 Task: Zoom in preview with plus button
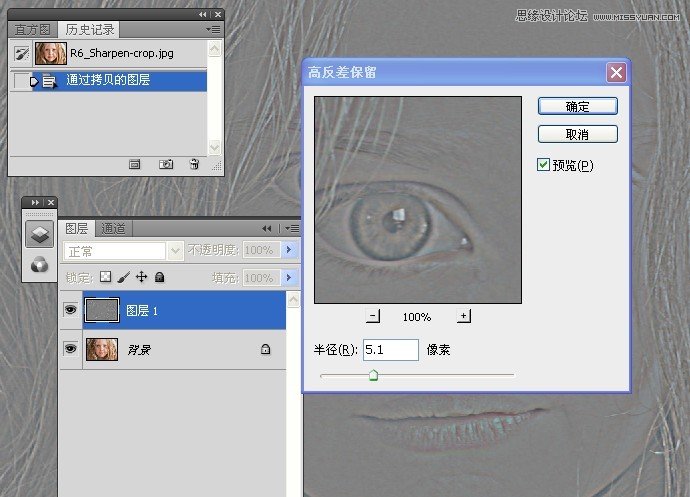(x=463, y=316)
